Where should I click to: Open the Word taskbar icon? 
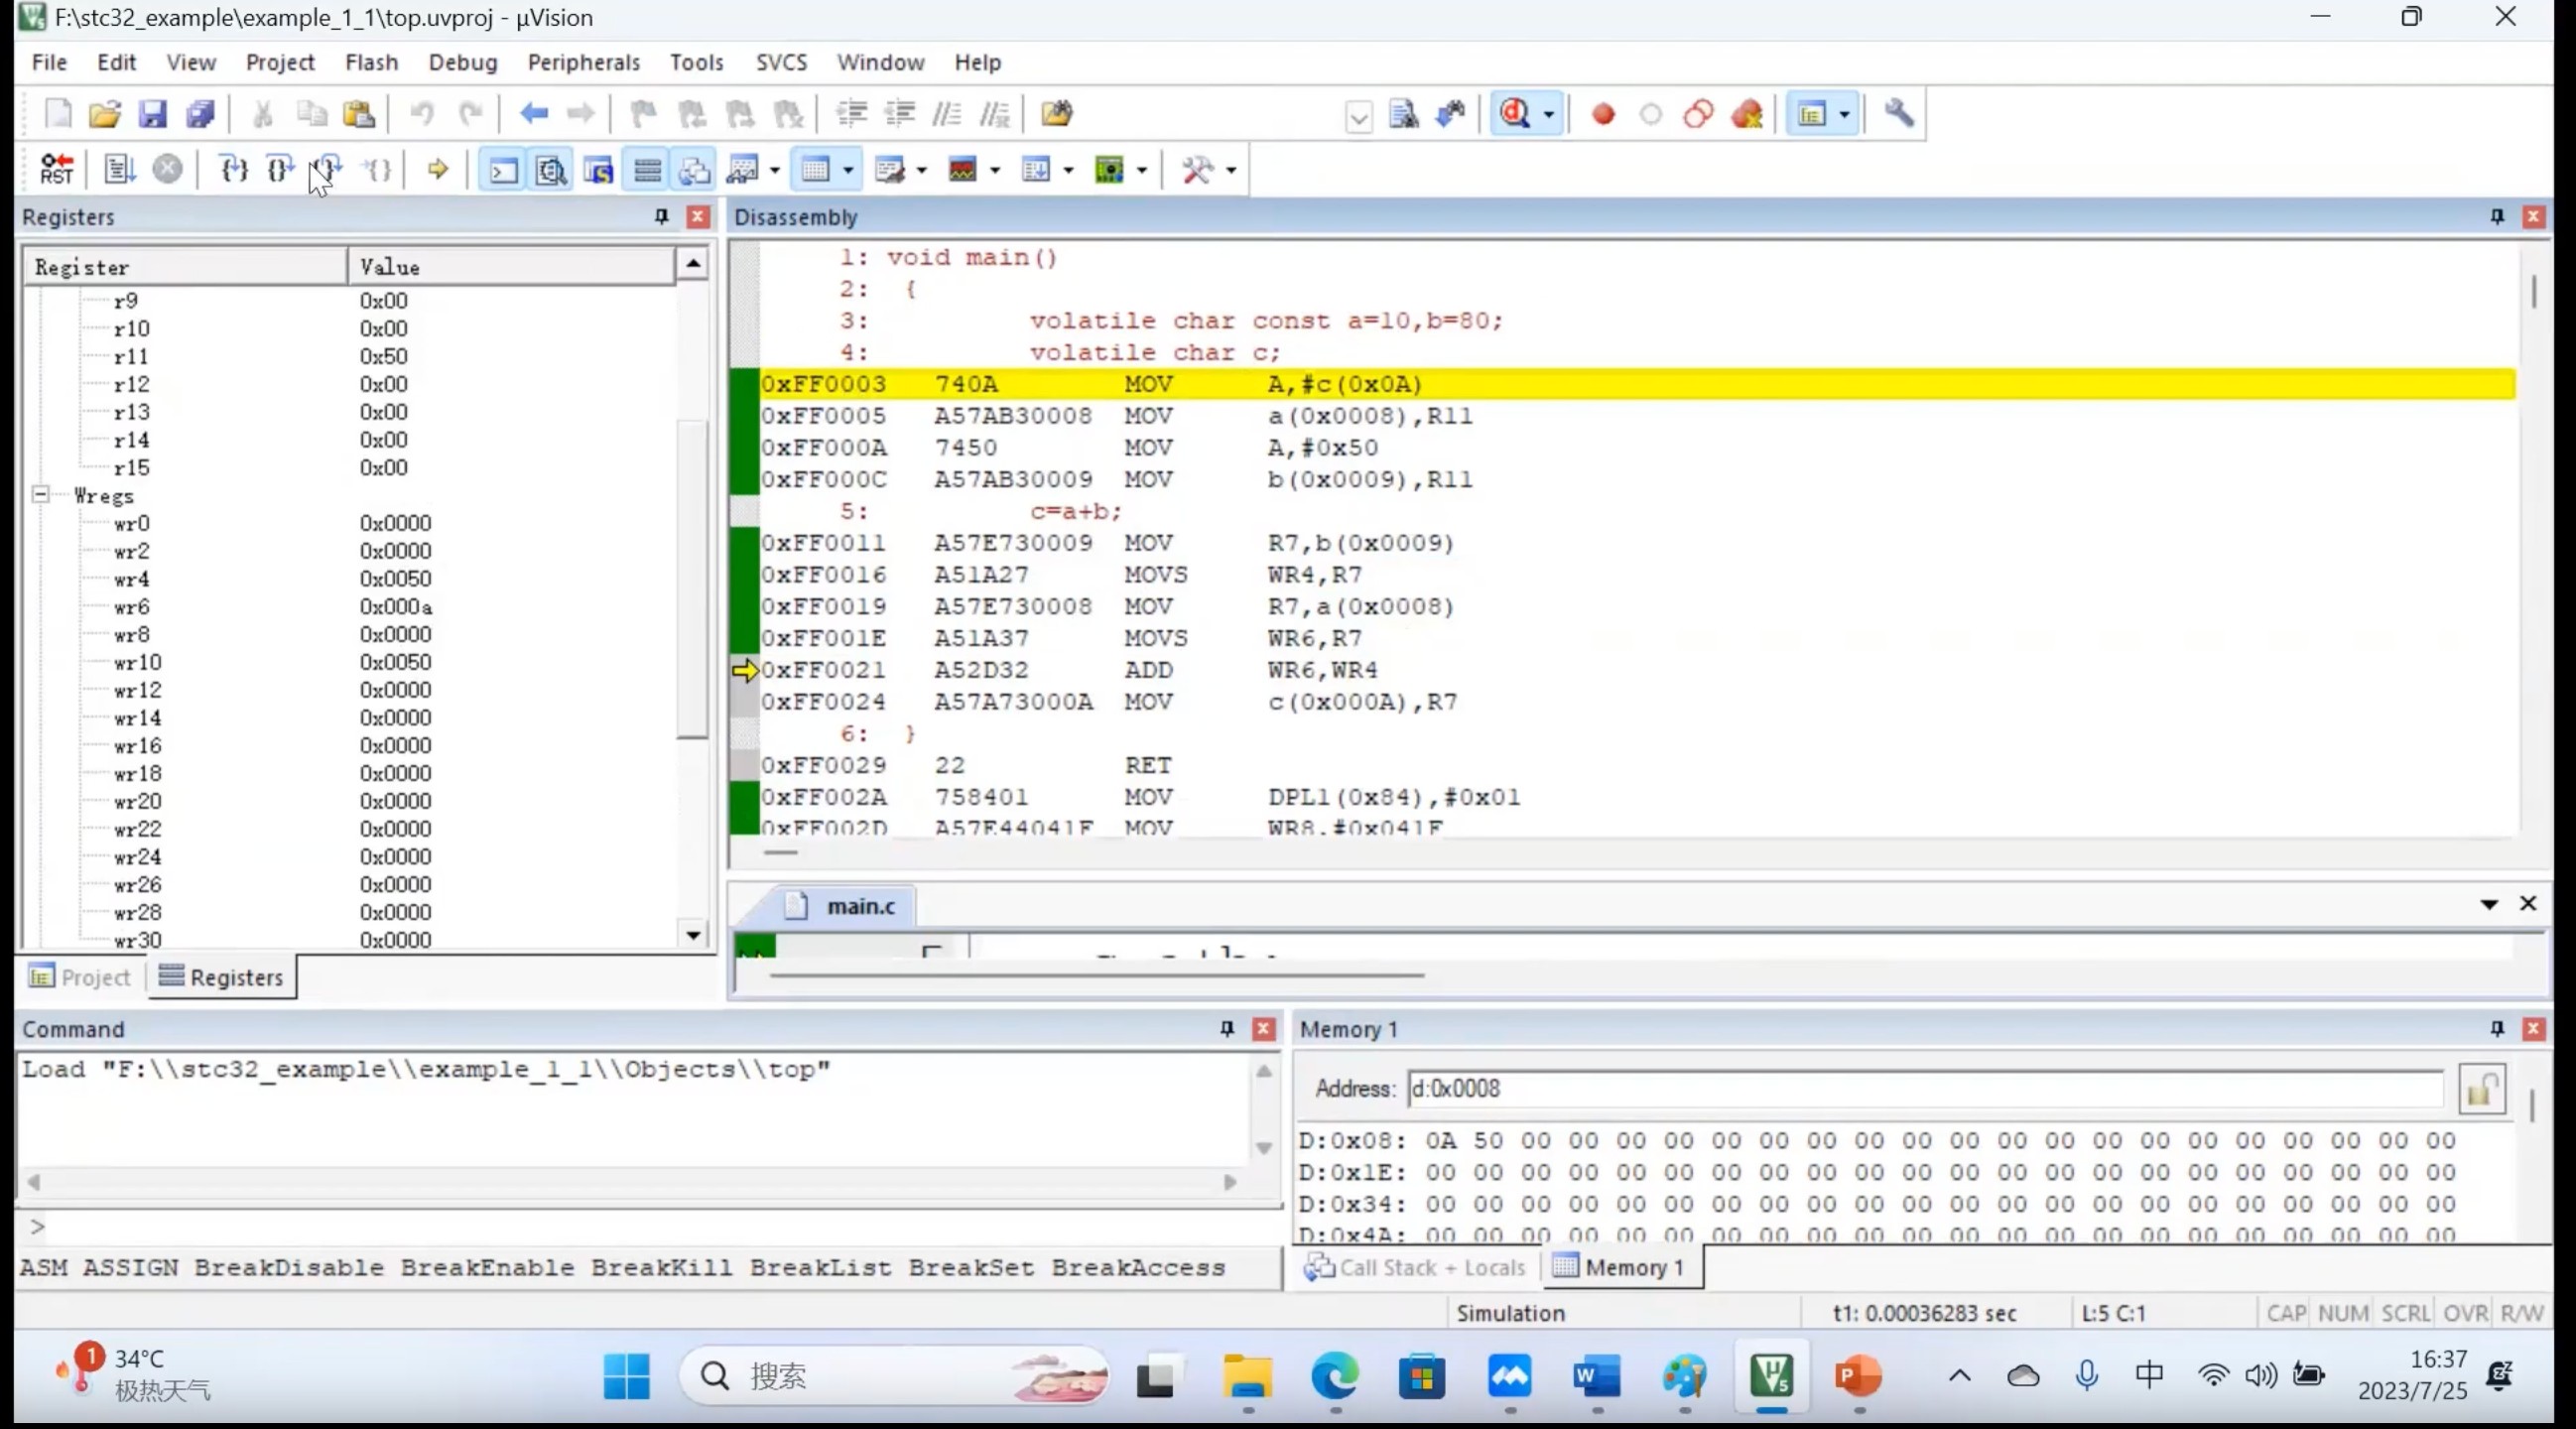point(1597,1376)
